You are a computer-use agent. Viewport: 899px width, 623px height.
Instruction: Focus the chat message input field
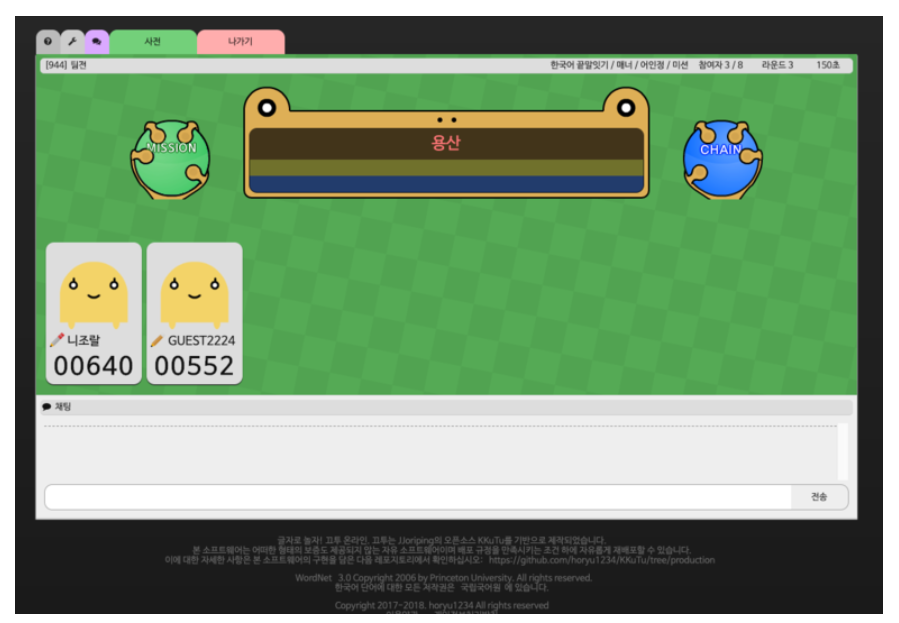click(418, 497)
